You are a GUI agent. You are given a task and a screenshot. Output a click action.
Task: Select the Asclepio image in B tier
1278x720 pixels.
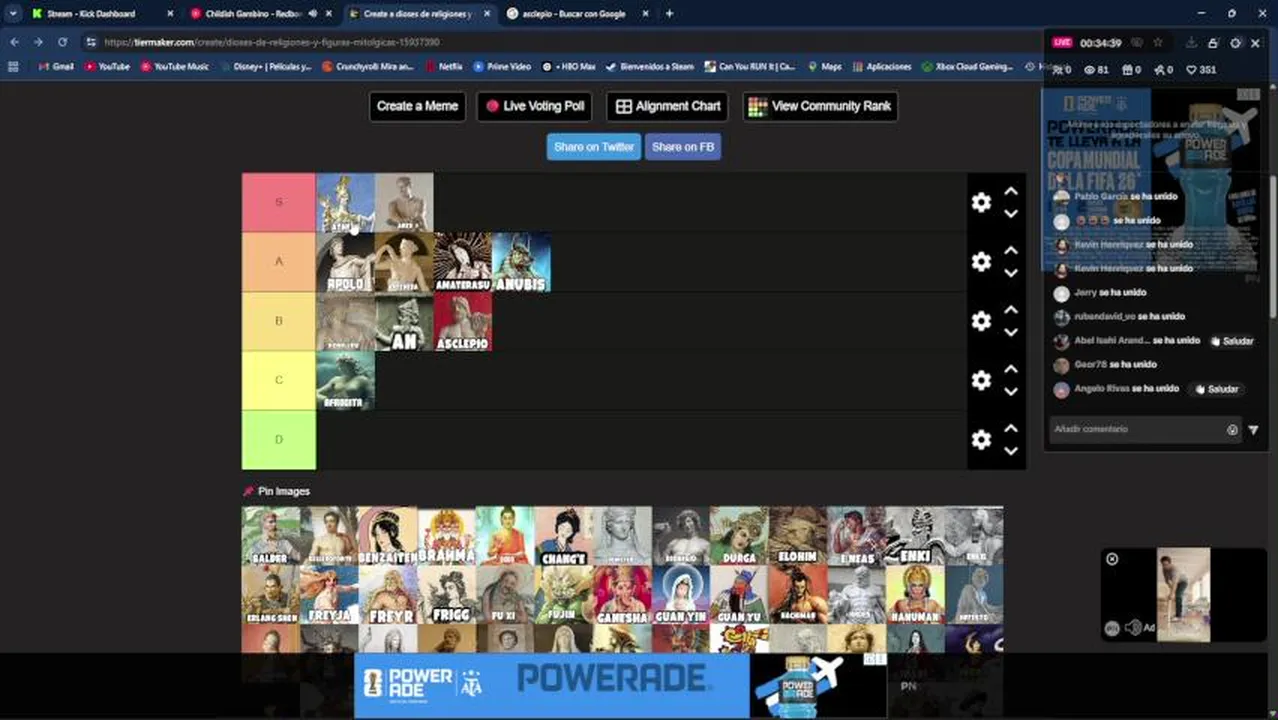(x=463, y=321)
